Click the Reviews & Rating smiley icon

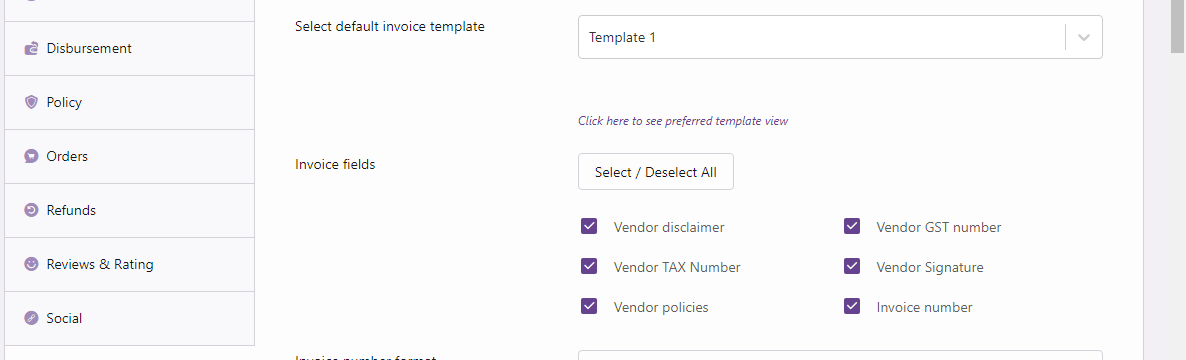pos(31,265)
